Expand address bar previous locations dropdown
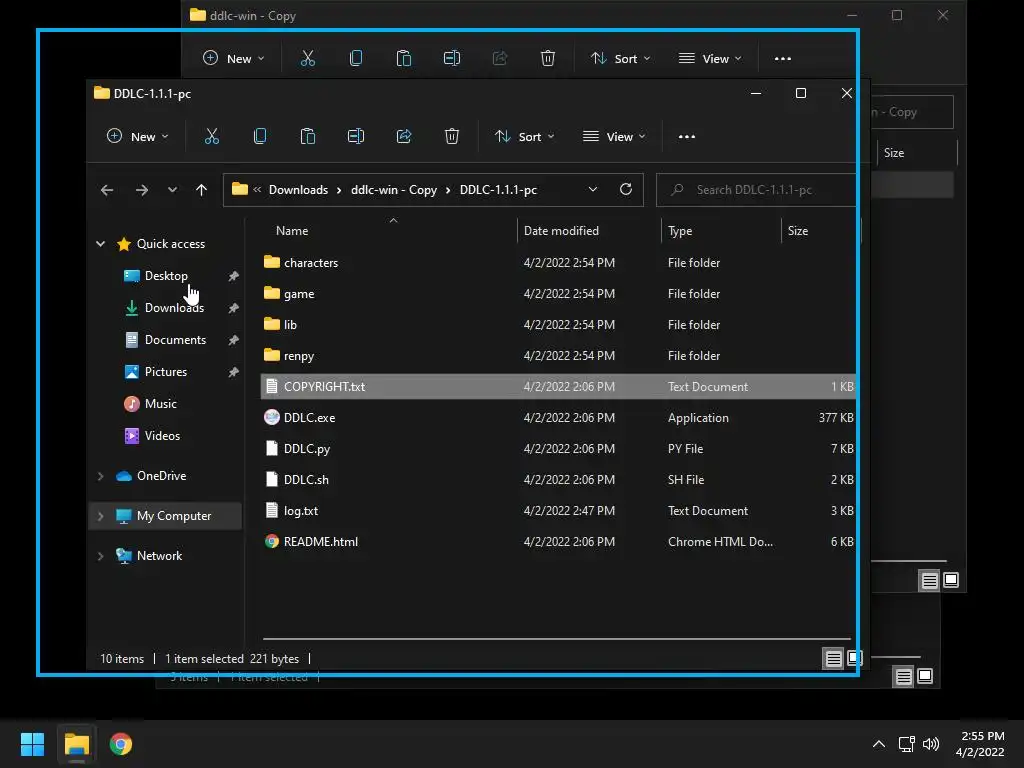This screenshot has width=1024, height=768. [x=592, y=189]
